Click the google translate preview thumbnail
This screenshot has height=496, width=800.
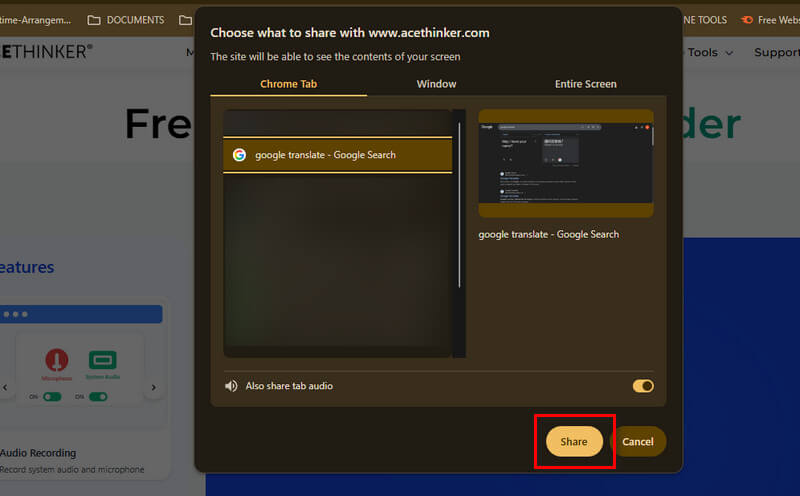[566, 163]
